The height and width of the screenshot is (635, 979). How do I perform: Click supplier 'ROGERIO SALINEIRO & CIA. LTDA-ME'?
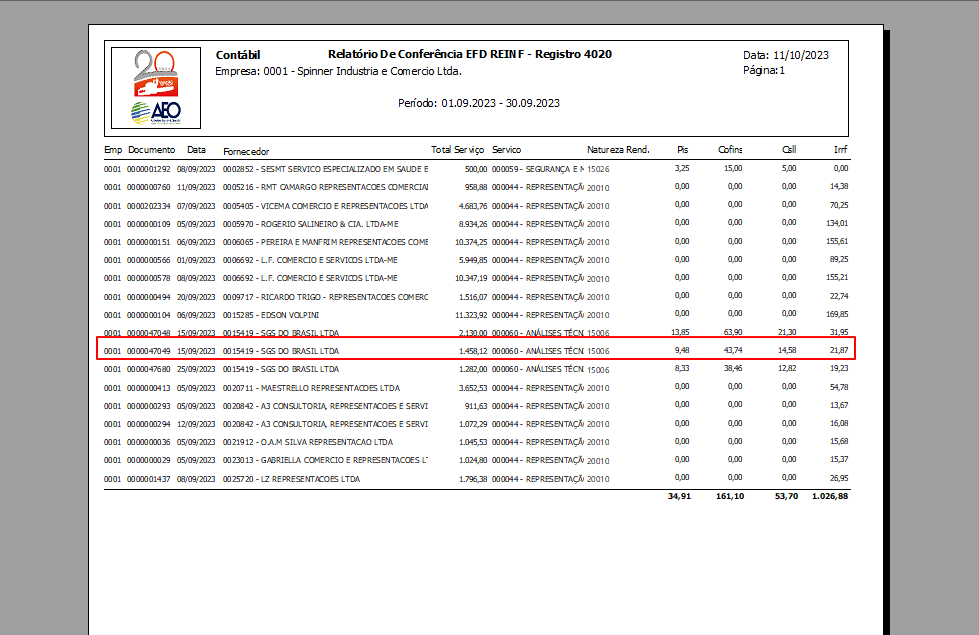pos(330,224)
